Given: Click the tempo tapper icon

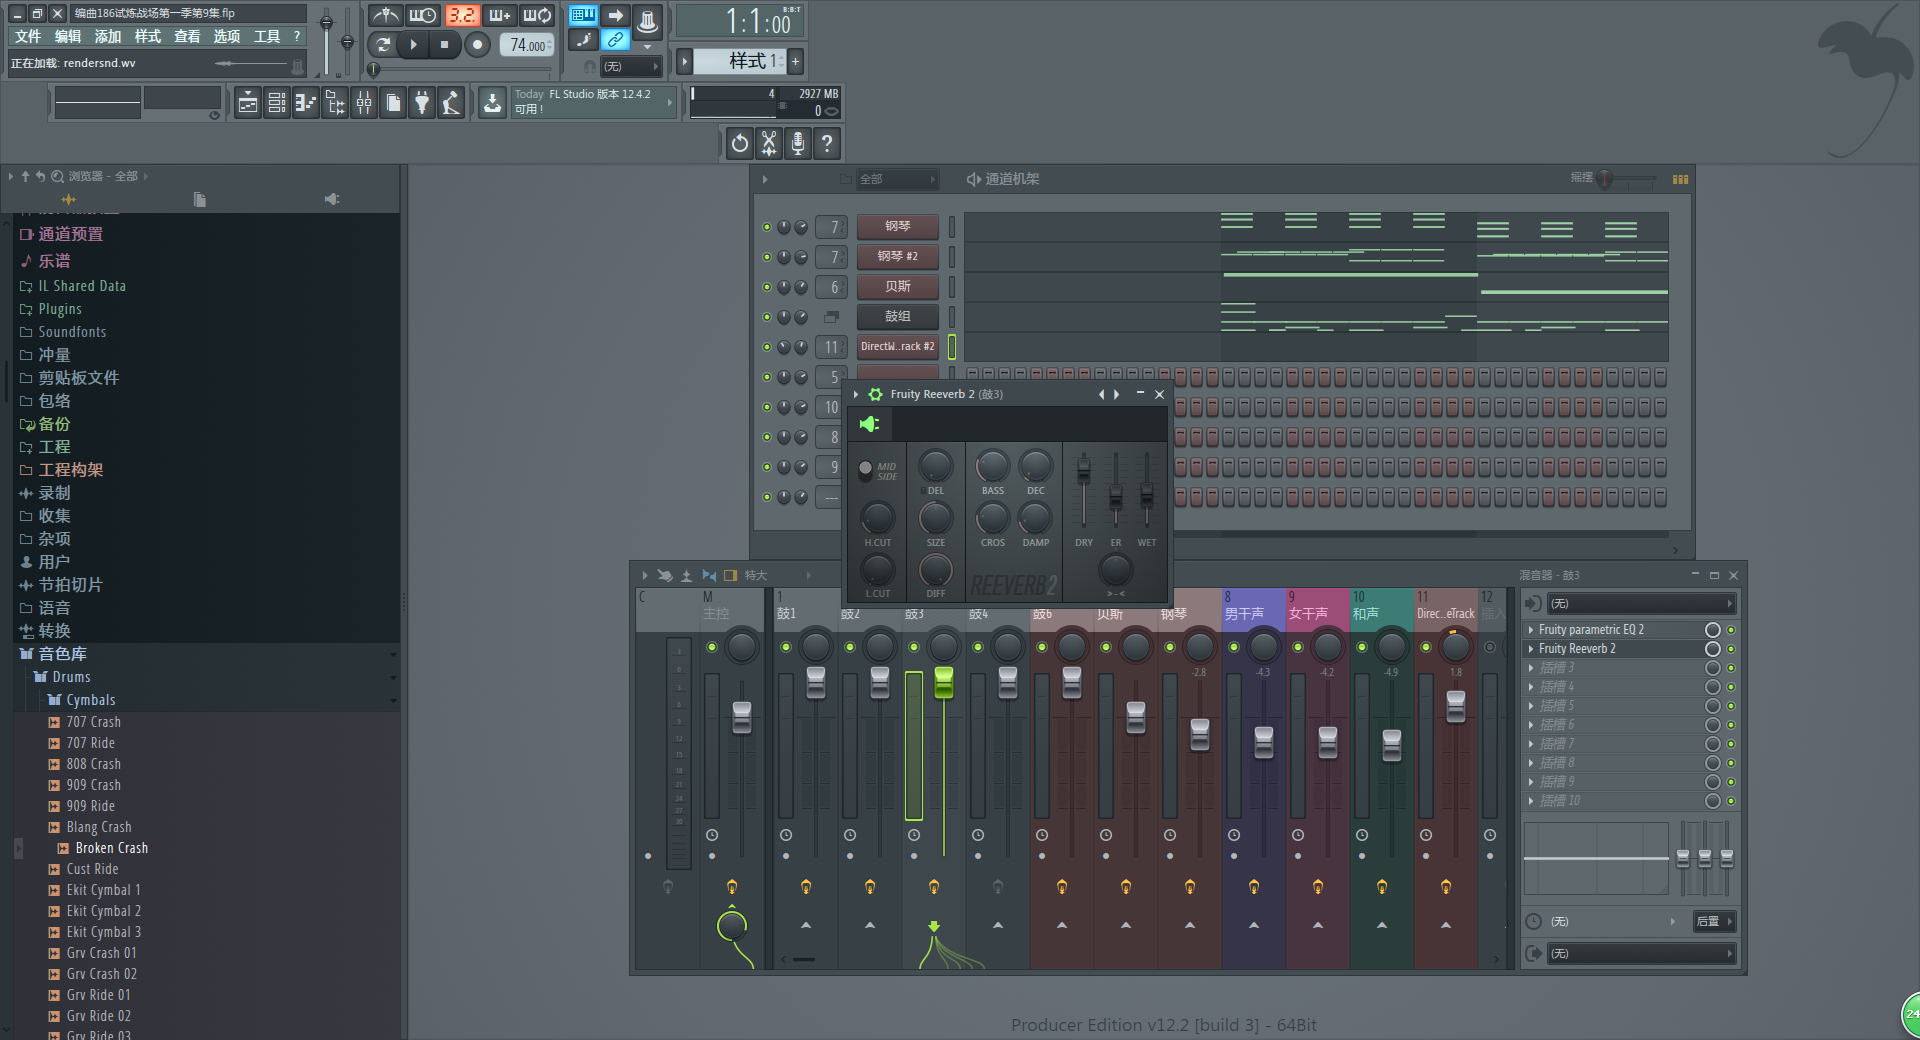Looking at the screenshot, I should pyautogui.click(x=451, y=103).
